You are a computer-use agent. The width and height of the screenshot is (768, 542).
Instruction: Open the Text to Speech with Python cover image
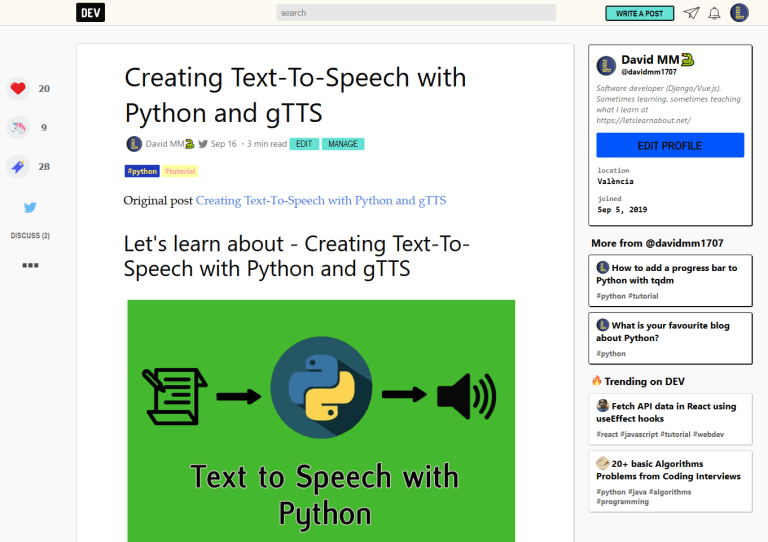[x=321, y=421]
